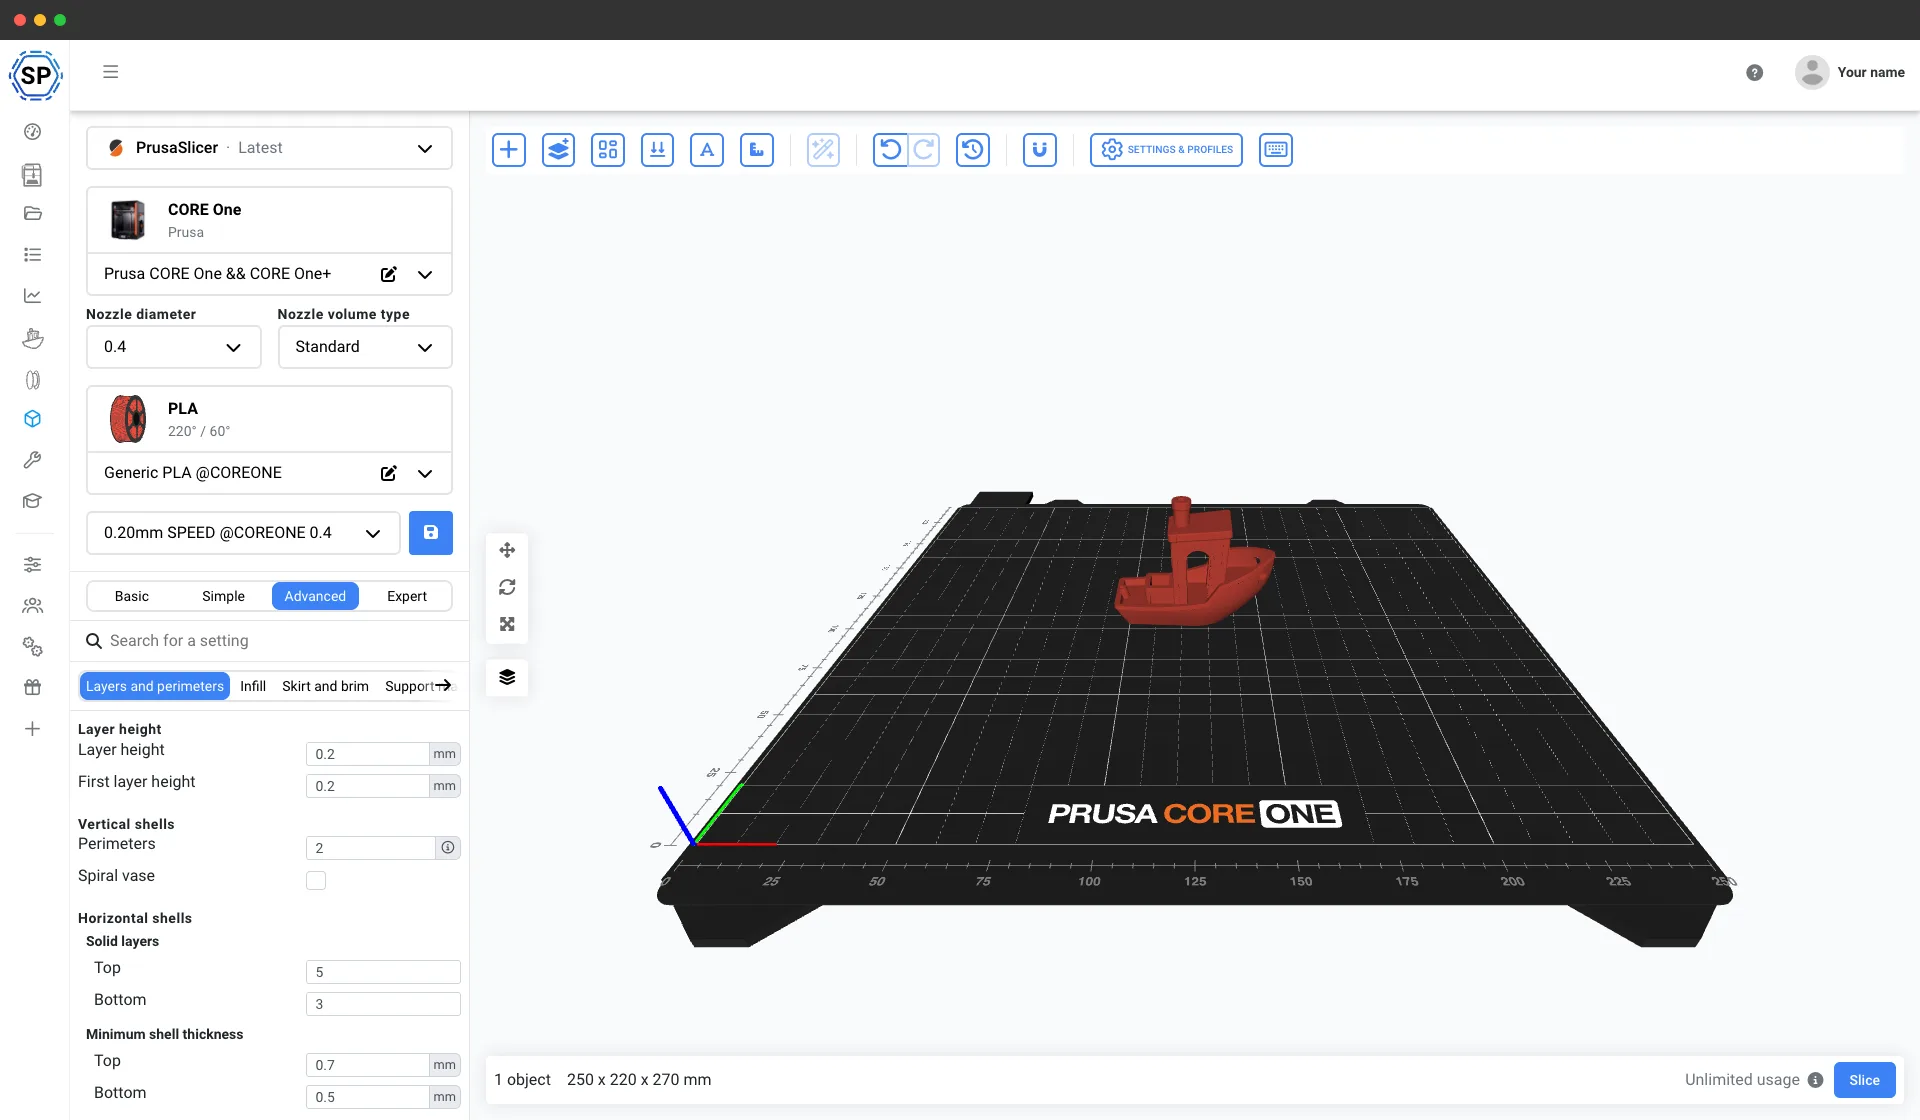Screen dimensions: 1920x1120
Task: Click the measure ruler toolbar icon
Action: click(757, 150)
